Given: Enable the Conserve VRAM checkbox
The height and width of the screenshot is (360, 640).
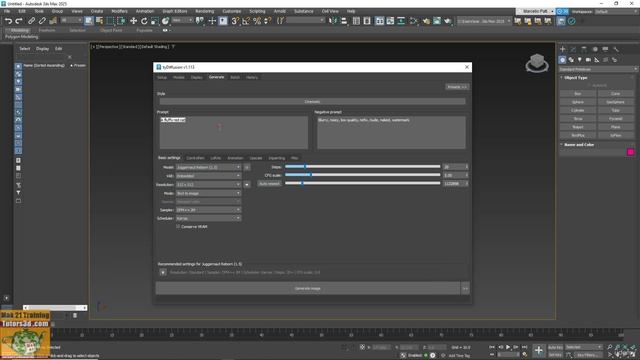Looking at the screenshot, I should click(178, 226).
